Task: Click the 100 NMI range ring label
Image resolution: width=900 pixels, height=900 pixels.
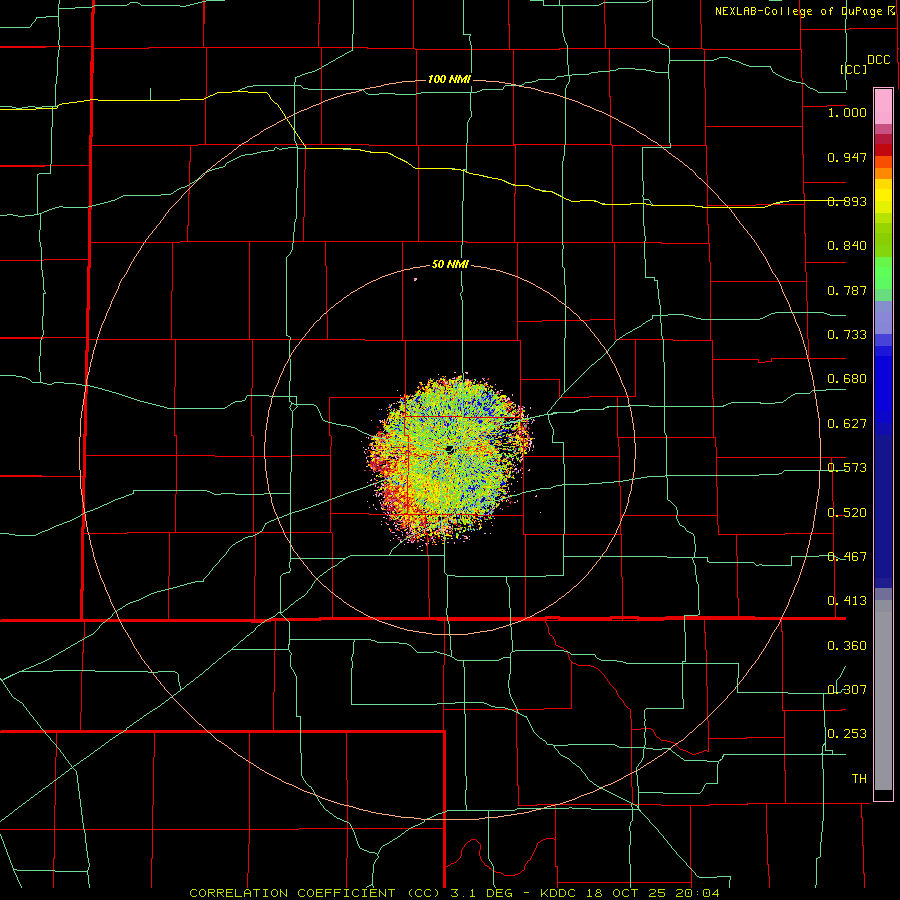Action: (x=449, y=79)
